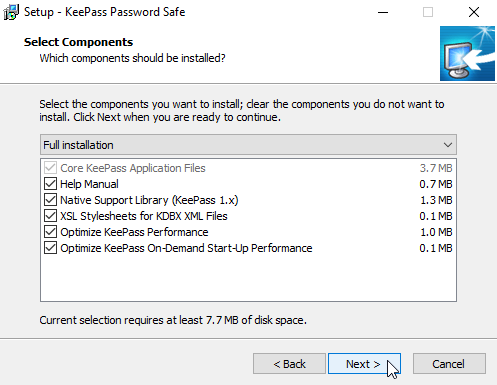Click the installer wizard computer image
Viewport: 497px width, 385px height.
click(467, 53)
